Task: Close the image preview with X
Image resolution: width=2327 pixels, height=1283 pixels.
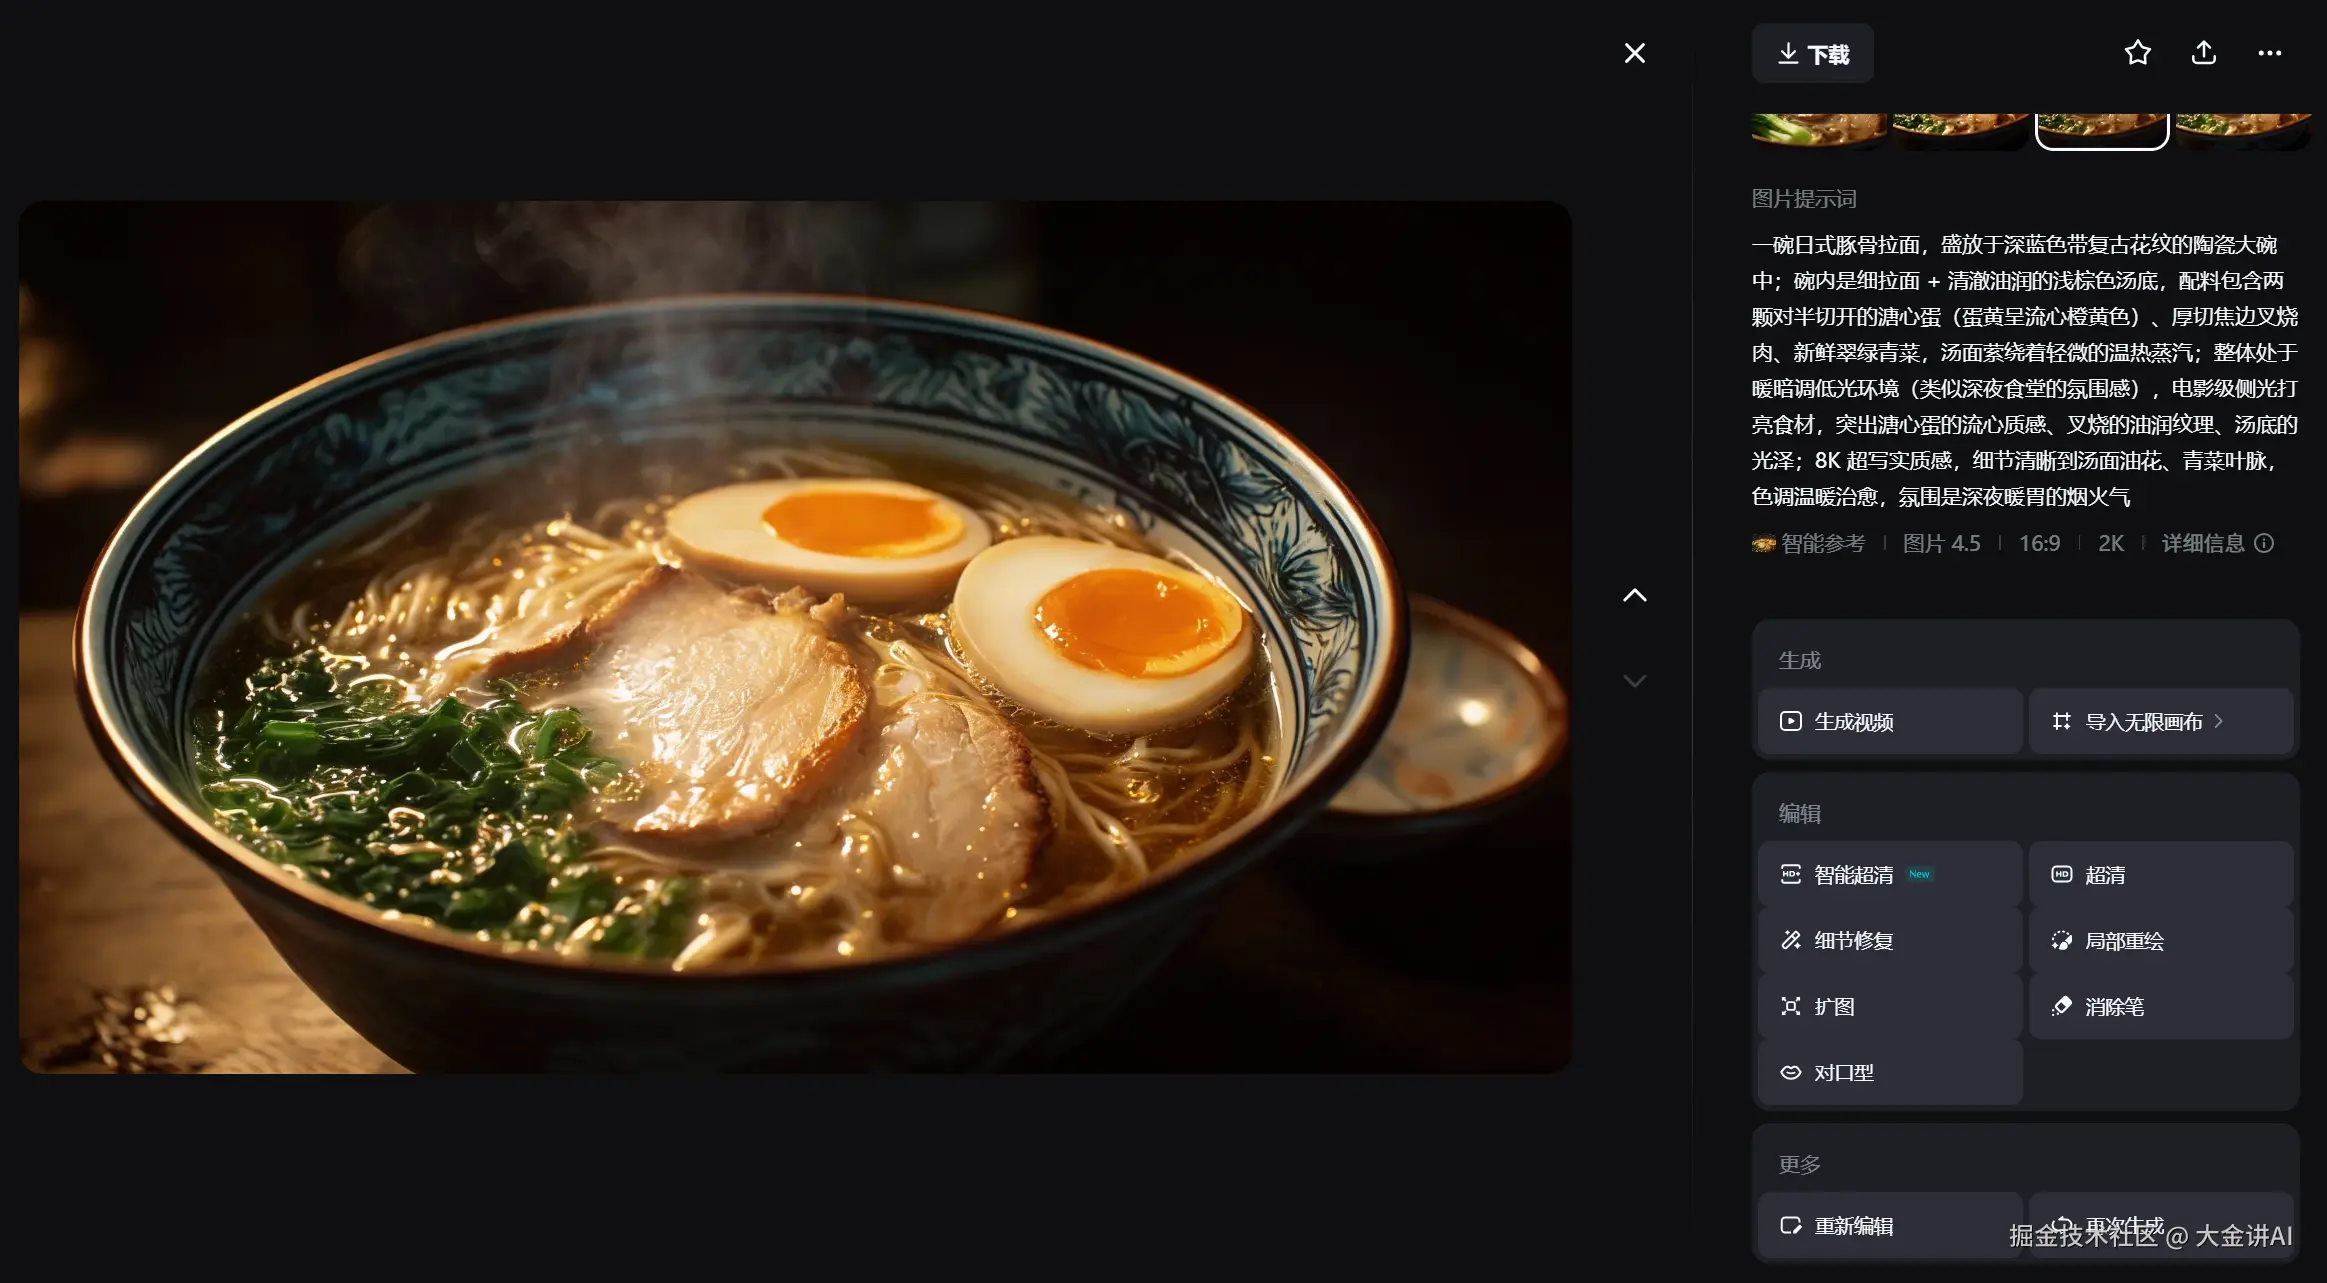Action: [x=1634, y=53]
